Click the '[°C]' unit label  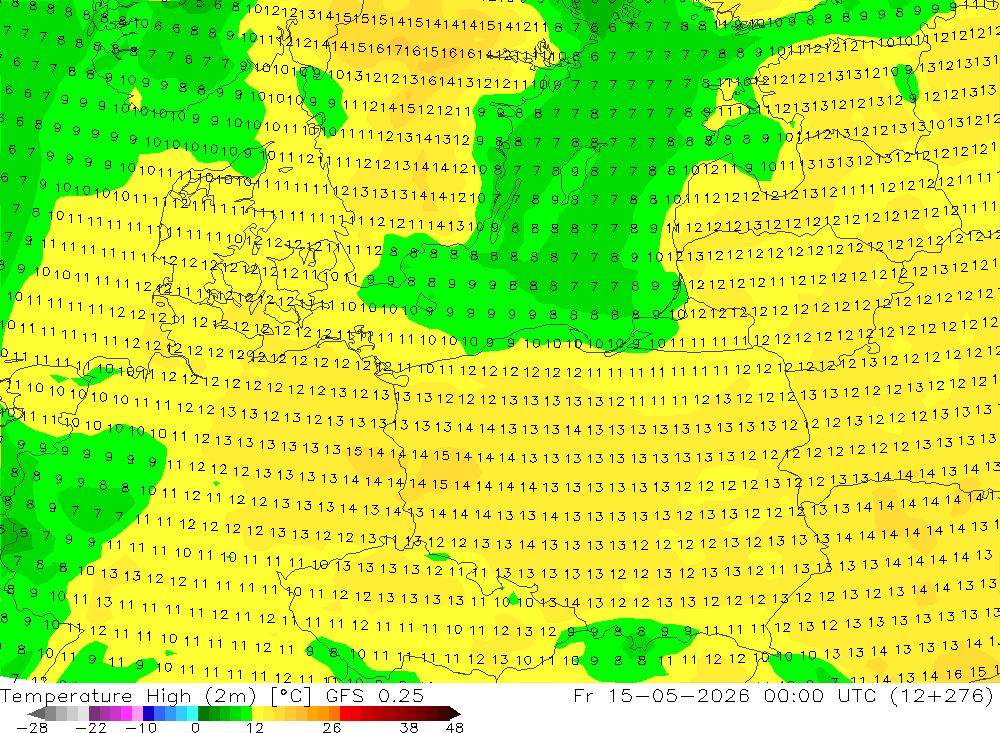[291, 696]
